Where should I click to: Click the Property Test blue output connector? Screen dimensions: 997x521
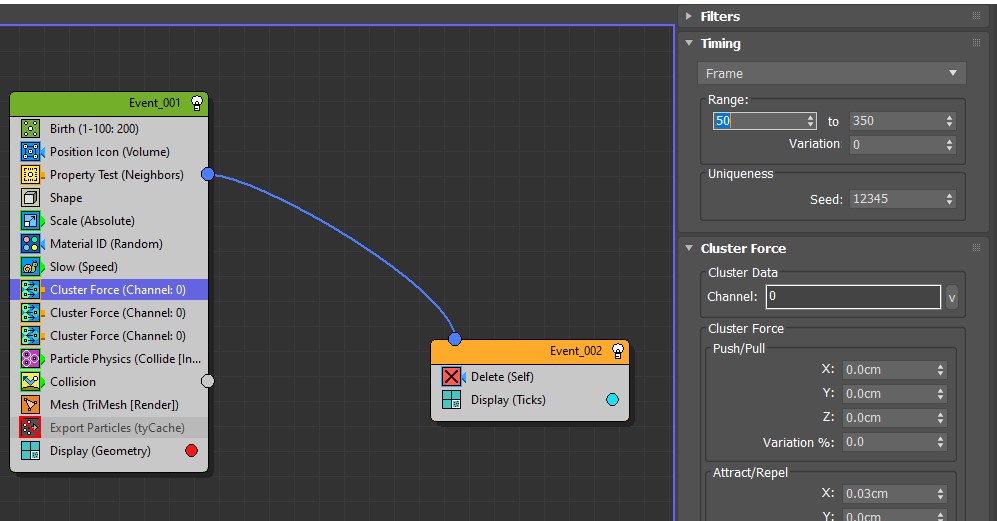(x=208, y=174)
